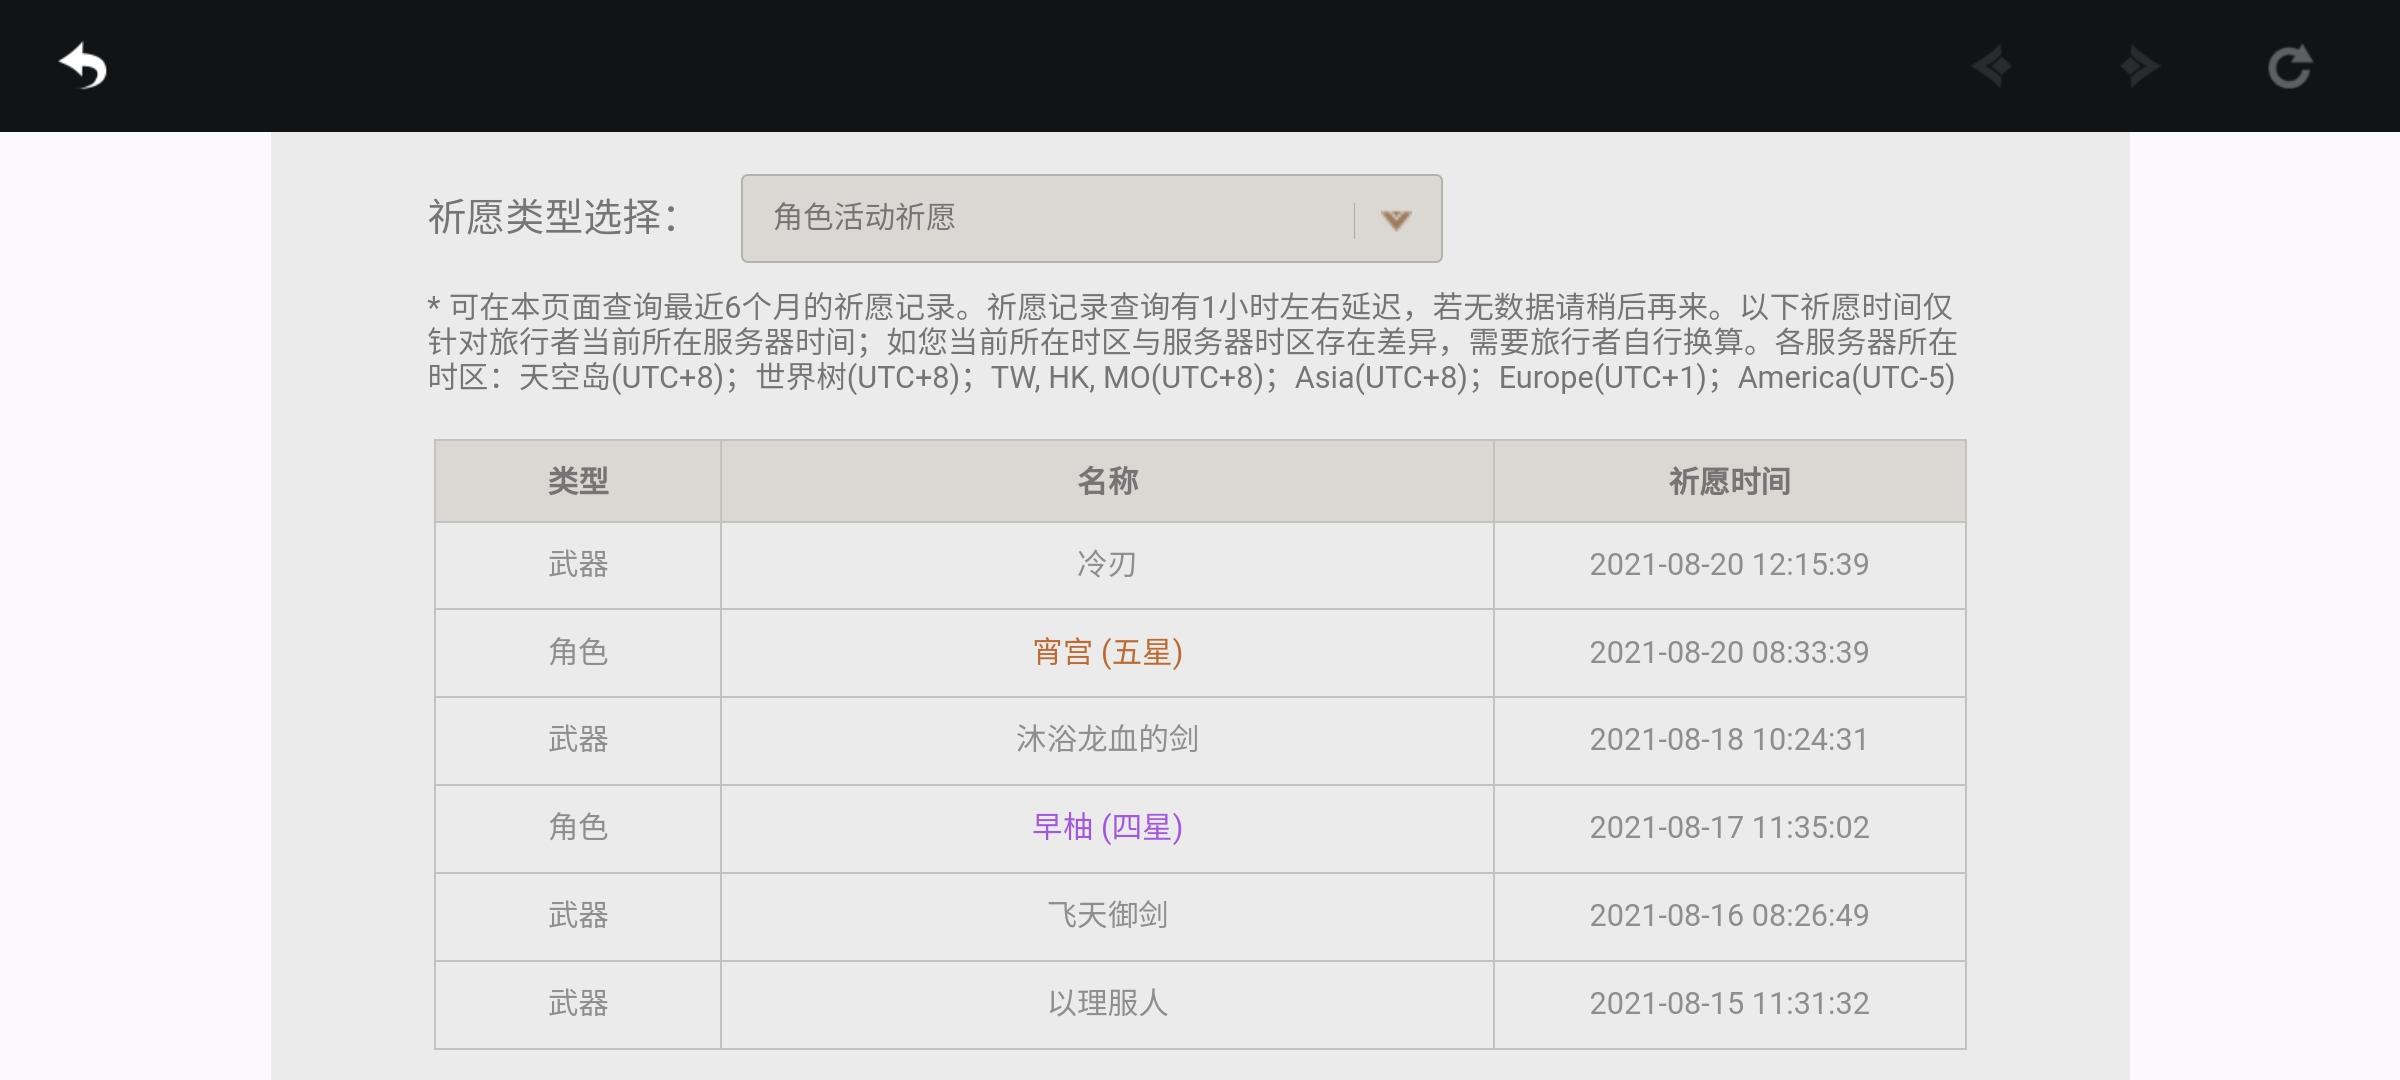Select the 早柚 (四星) character entry
The image size is (2400, 1080).
pos(1107,828)
